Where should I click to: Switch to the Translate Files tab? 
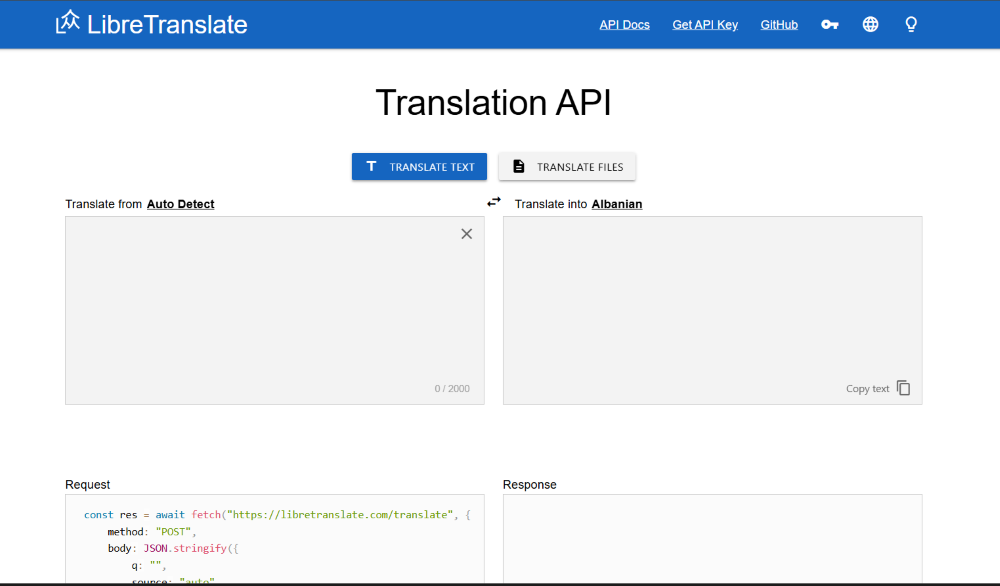567,166
